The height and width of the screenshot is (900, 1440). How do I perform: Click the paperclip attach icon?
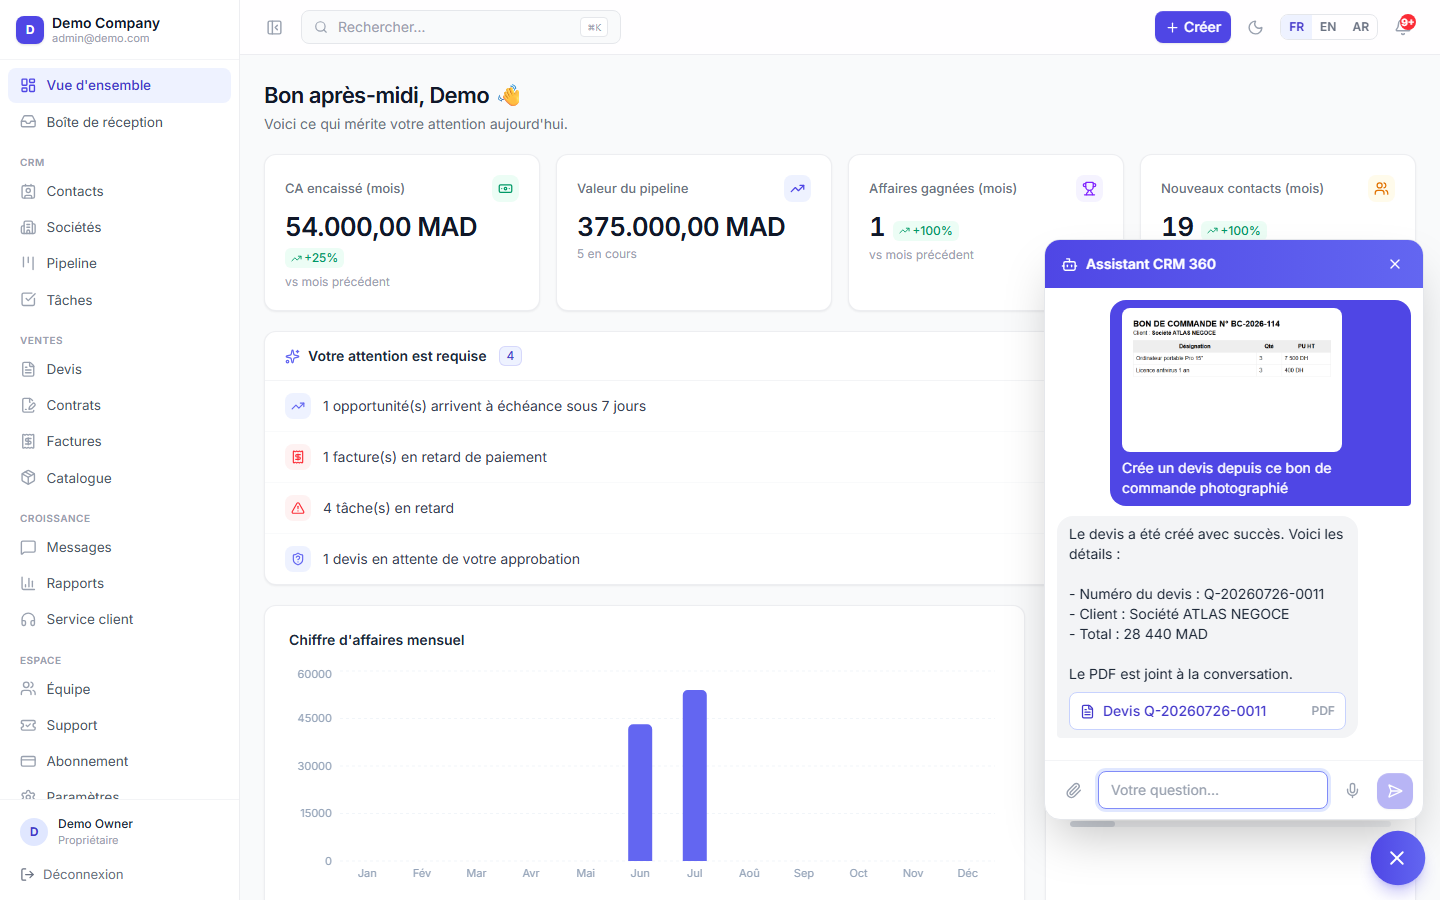[x=1073, y=790]
